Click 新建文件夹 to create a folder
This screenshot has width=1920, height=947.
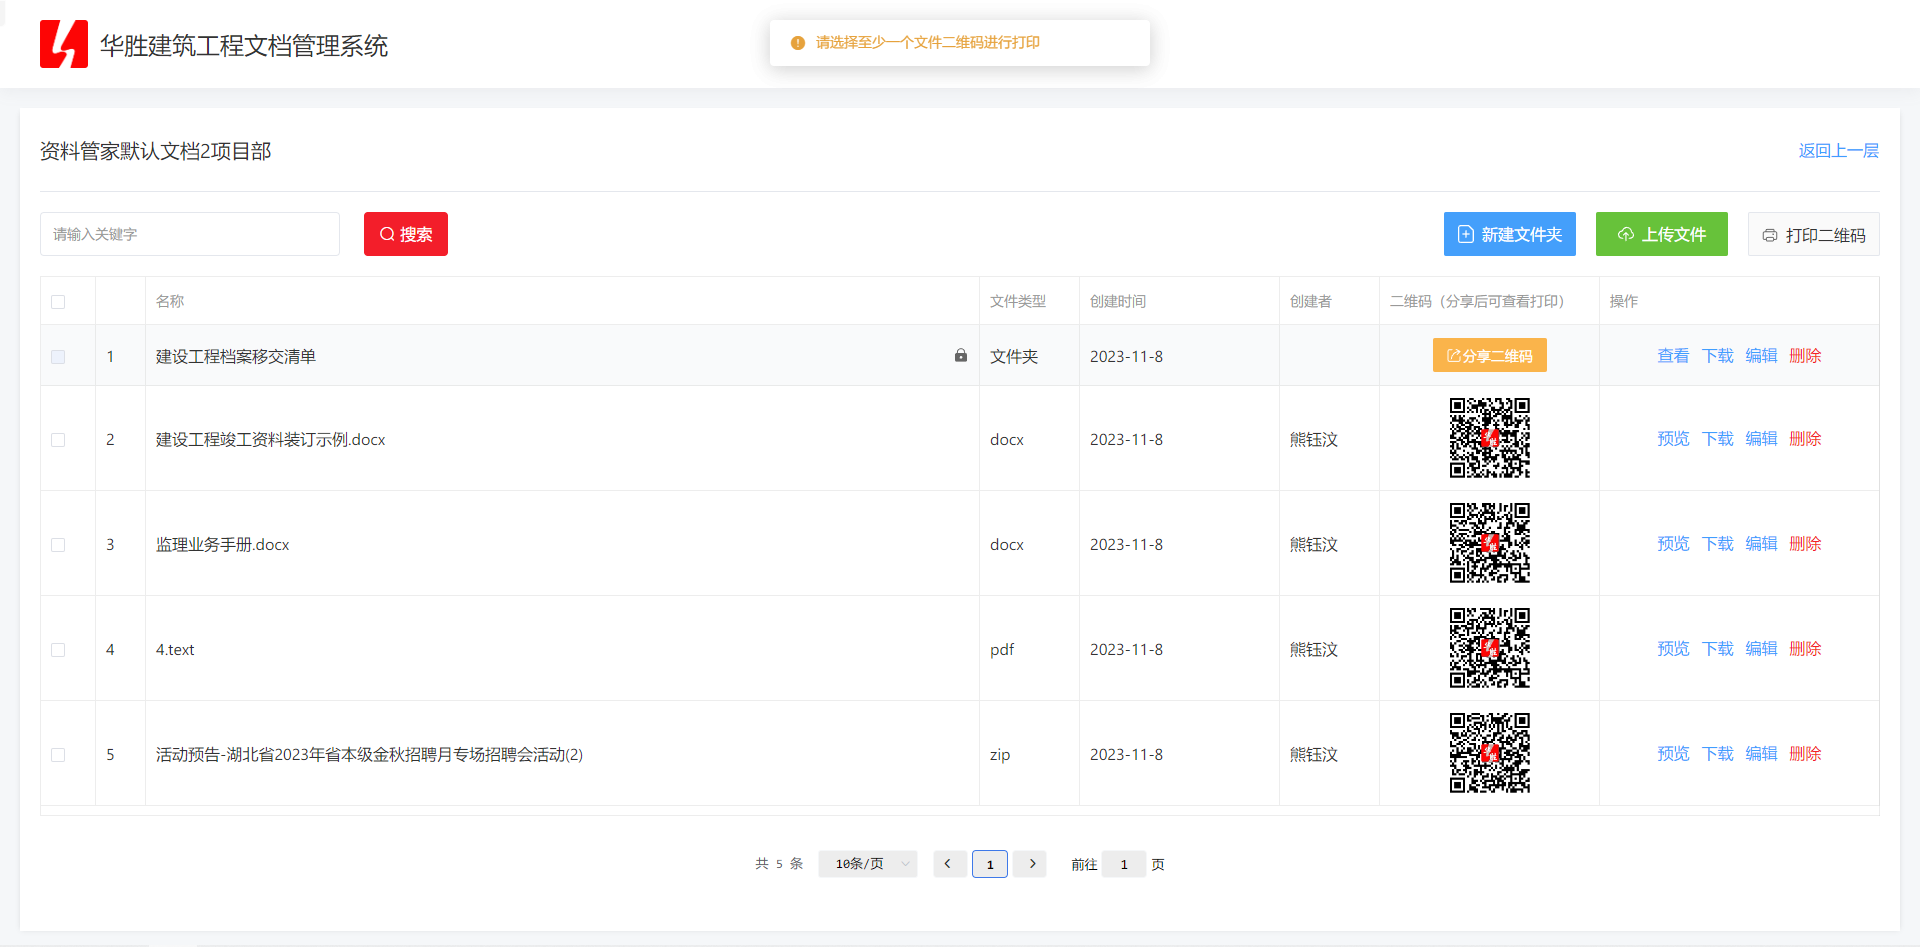tap(1510, 234)
